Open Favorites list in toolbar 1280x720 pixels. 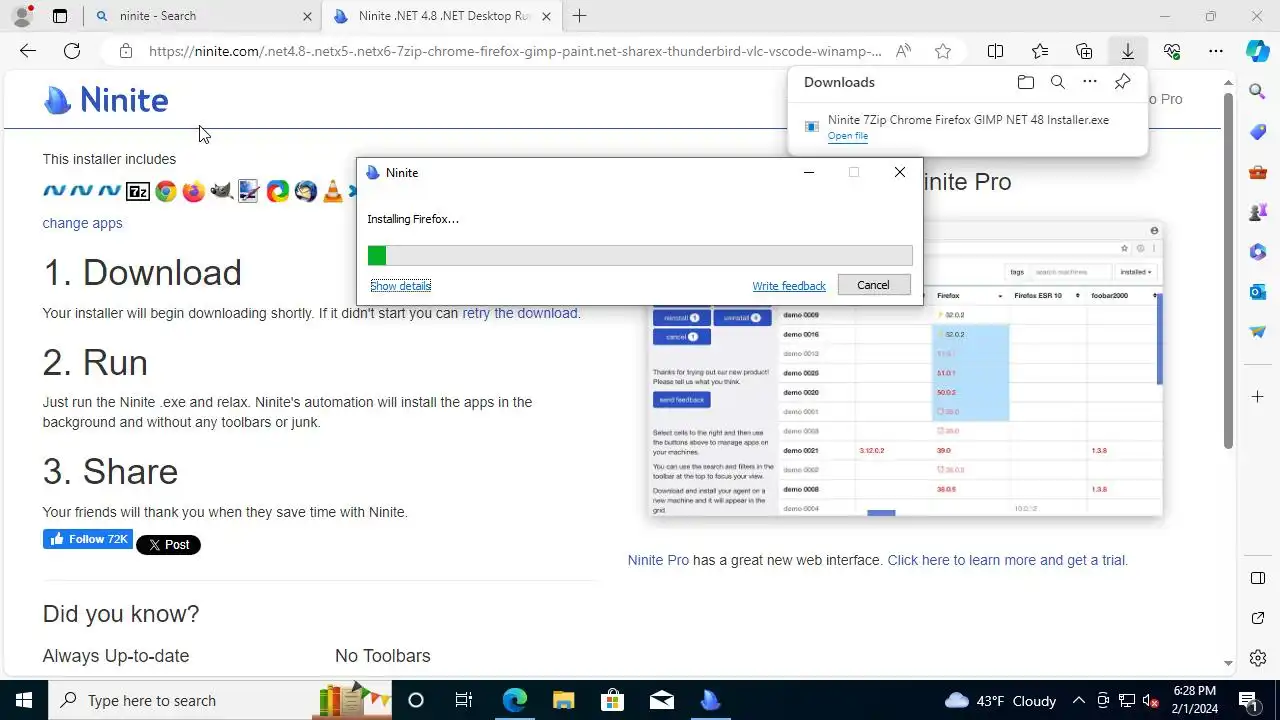coord(1040,51)
